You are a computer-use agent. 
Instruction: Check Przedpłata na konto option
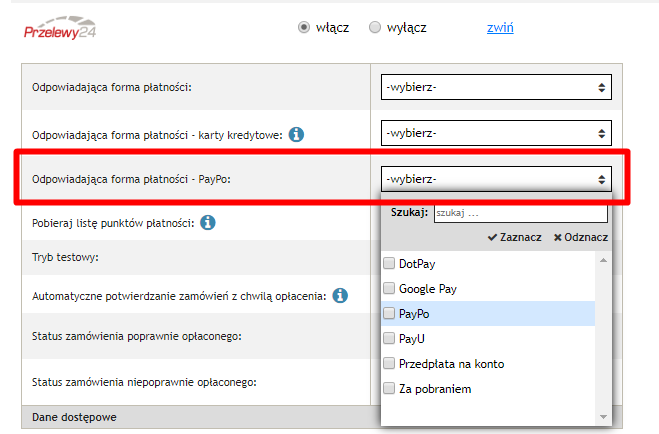pos(389,364)
